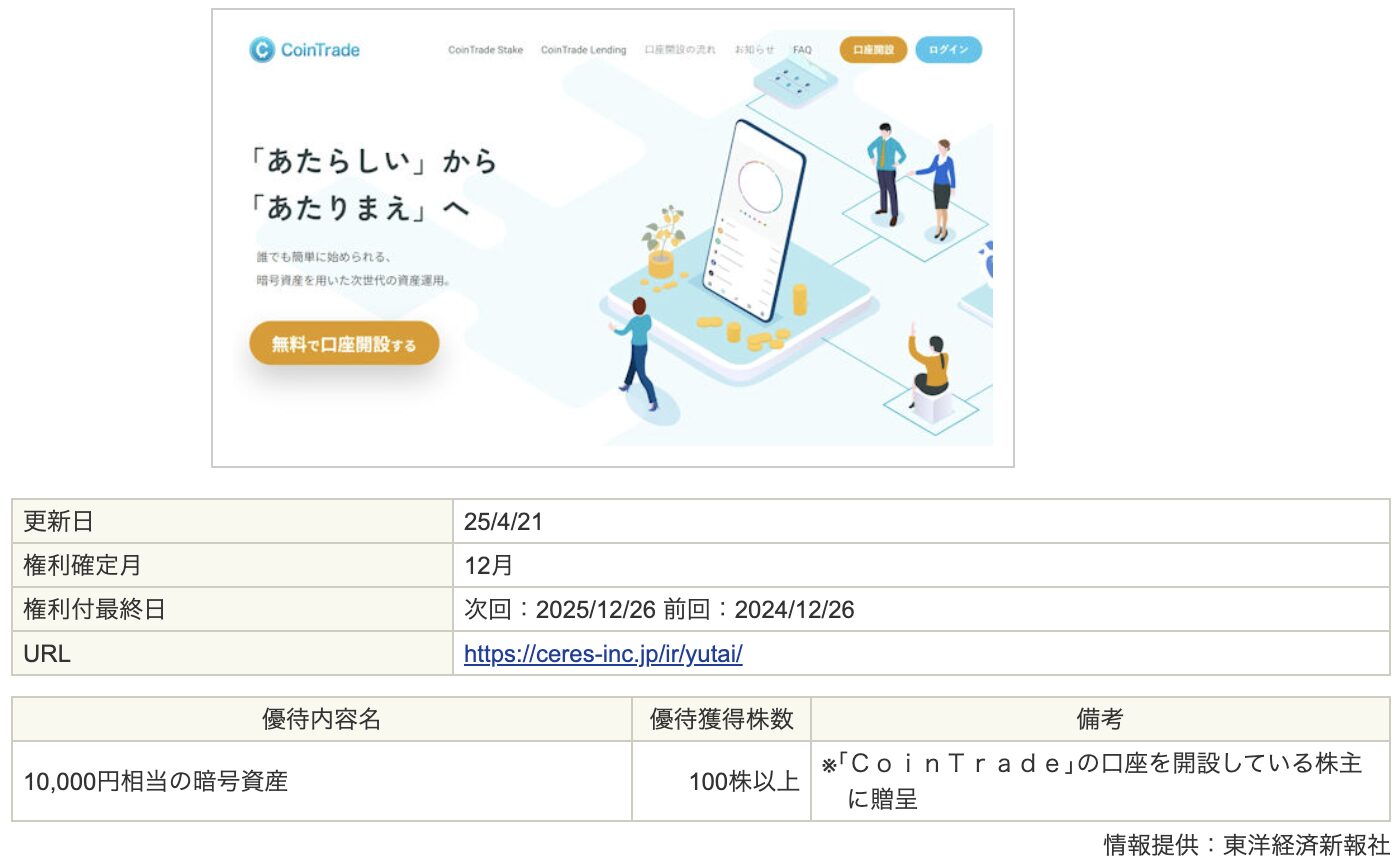1396x866 pixels.
Task: Open the CoinTrade Stake navigation item
Action: (487, 49)
